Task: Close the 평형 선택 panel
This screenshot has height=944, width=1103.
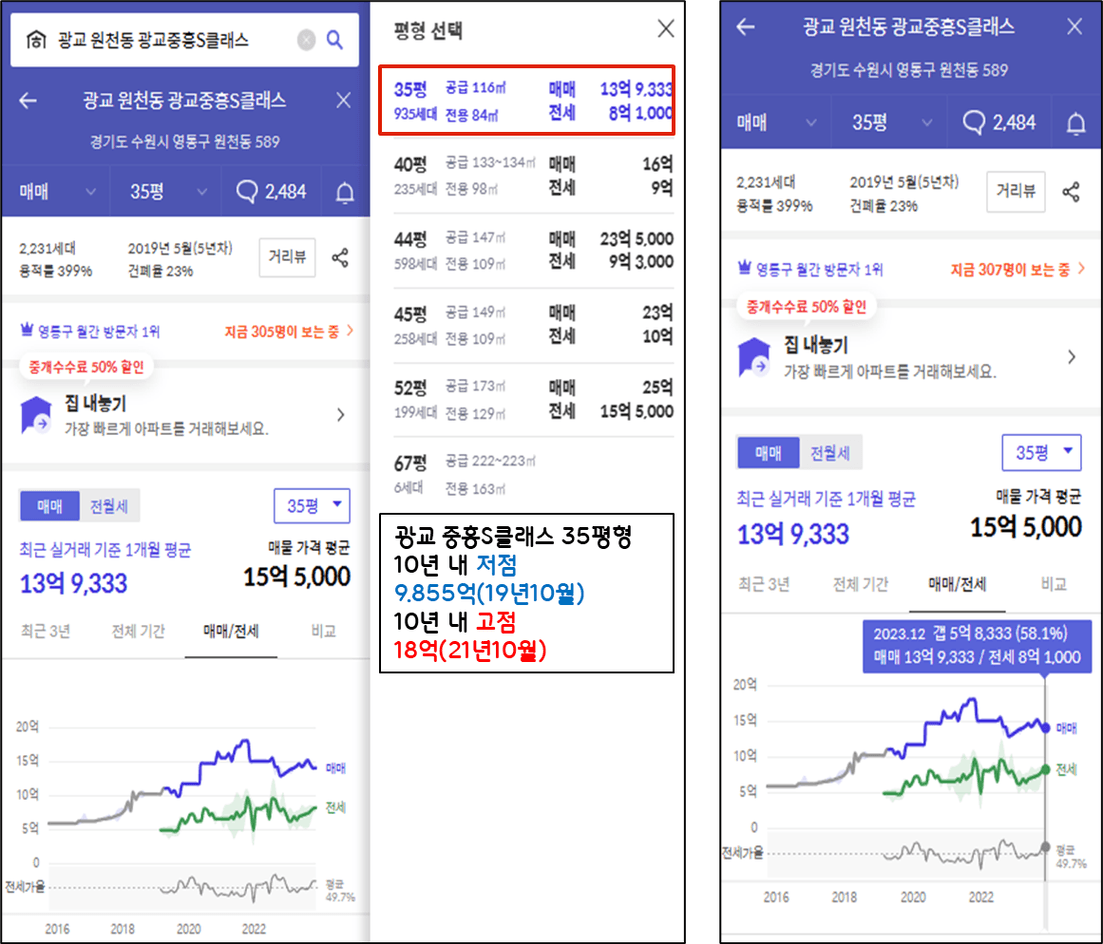Action: [665, 29]
